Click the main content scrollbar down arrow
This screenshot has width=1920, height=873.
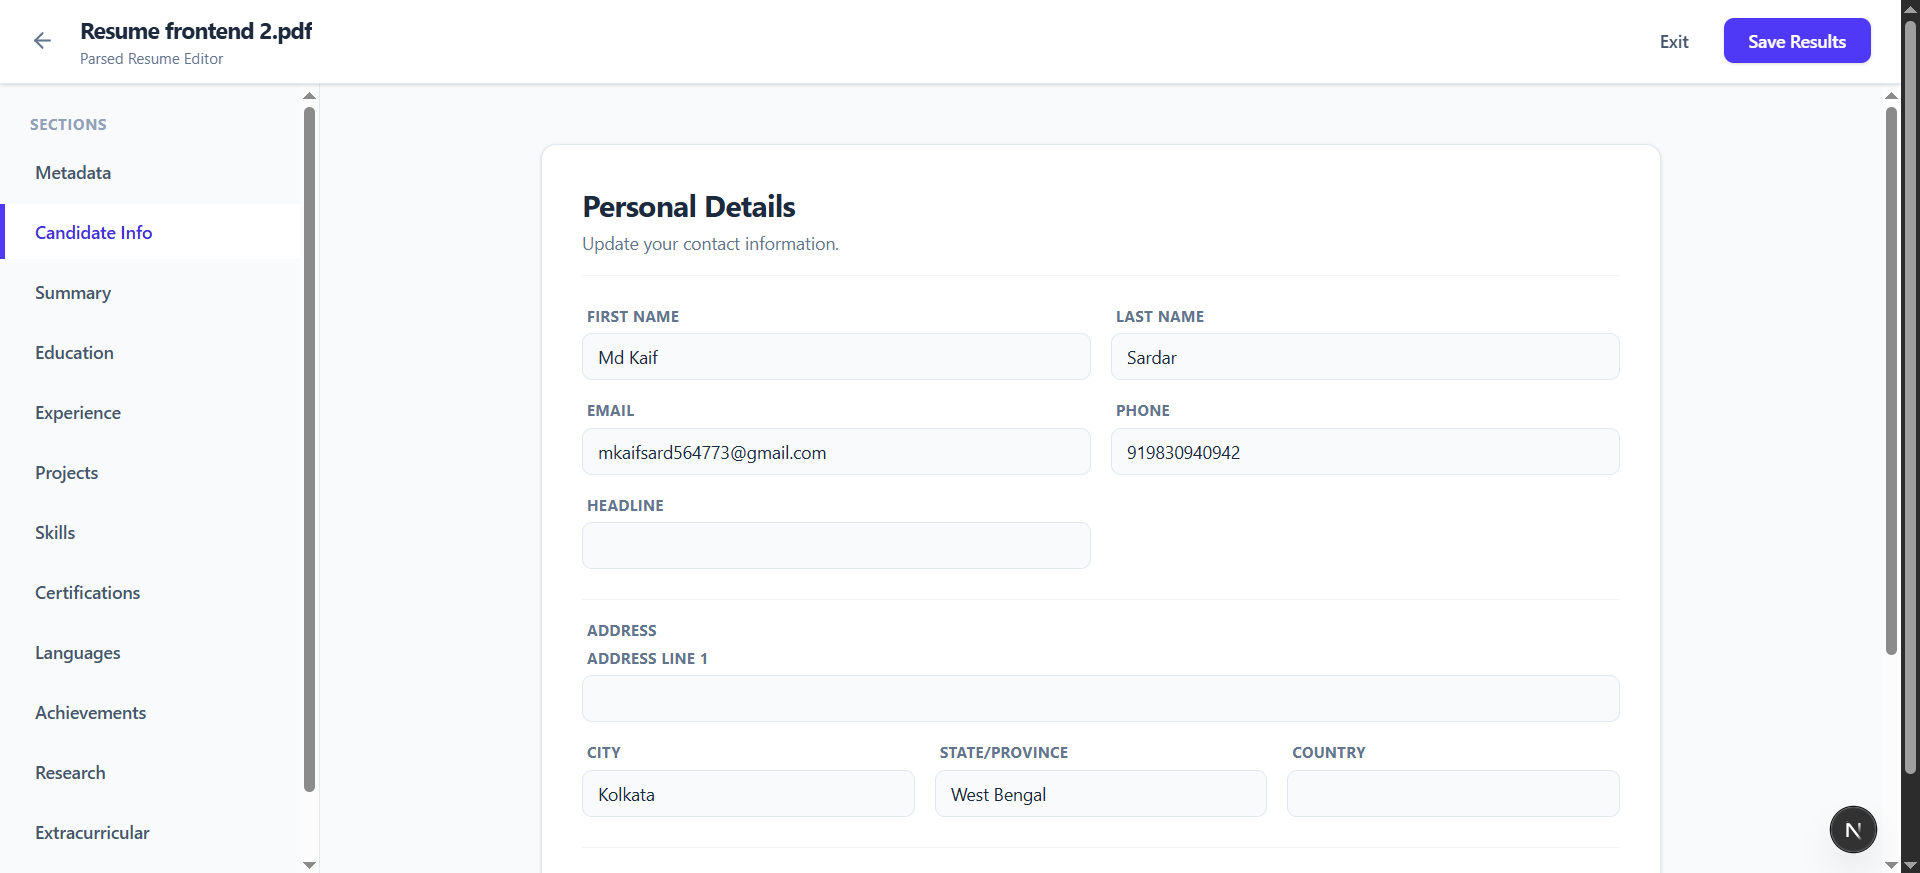pos(1890,866)
